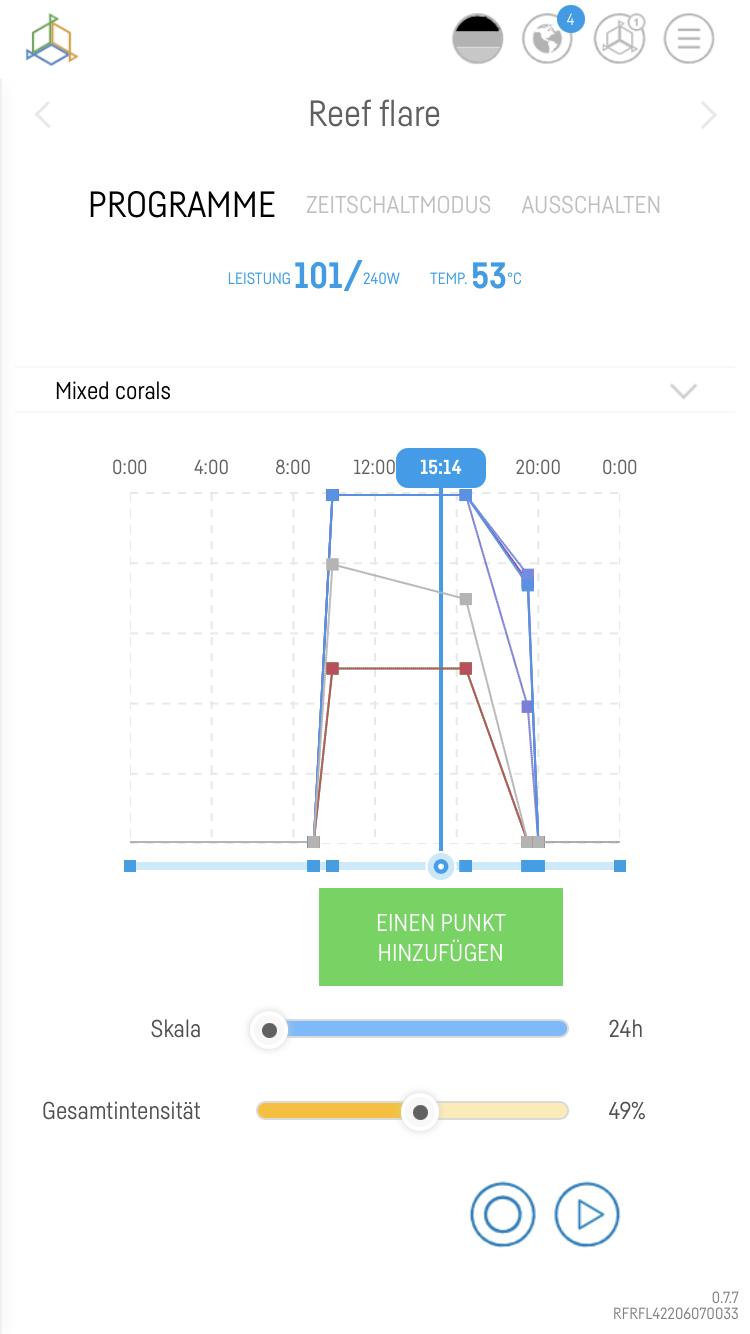Open the globe icon with badge 4
This screenshot has height=1334, width=750.
click(547, 40)
